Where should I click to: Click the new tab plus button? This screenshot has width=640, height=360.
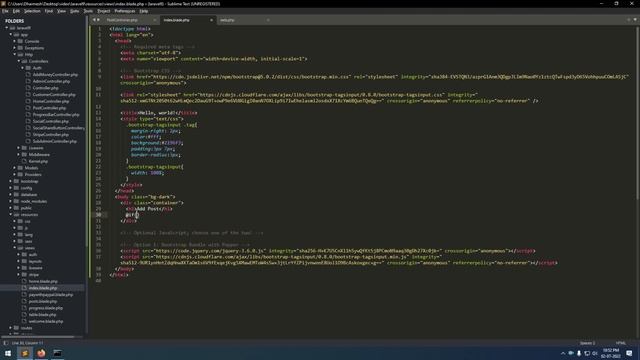click(629, 20)
